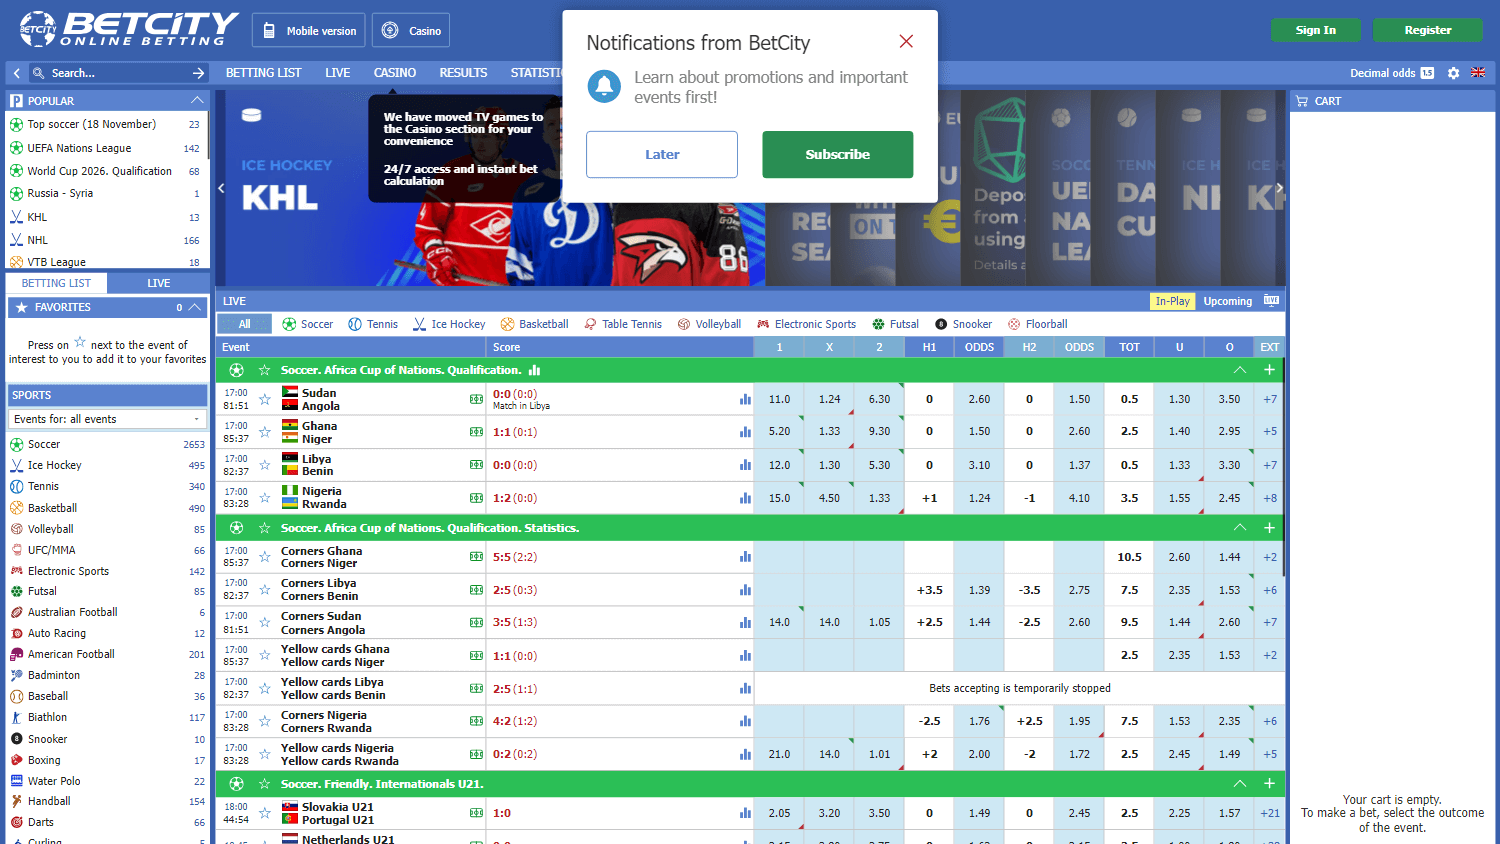Open the CASINO menu item
The image size is (1500, 844).
click(x=395, y=73)
